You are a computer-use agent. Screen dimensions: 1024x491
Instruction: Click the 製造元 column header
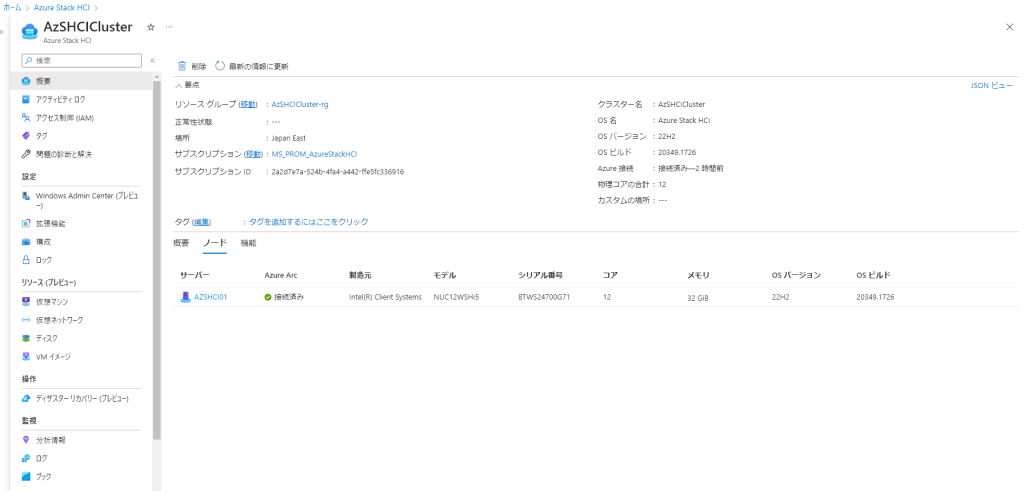(x=360, y=276)
